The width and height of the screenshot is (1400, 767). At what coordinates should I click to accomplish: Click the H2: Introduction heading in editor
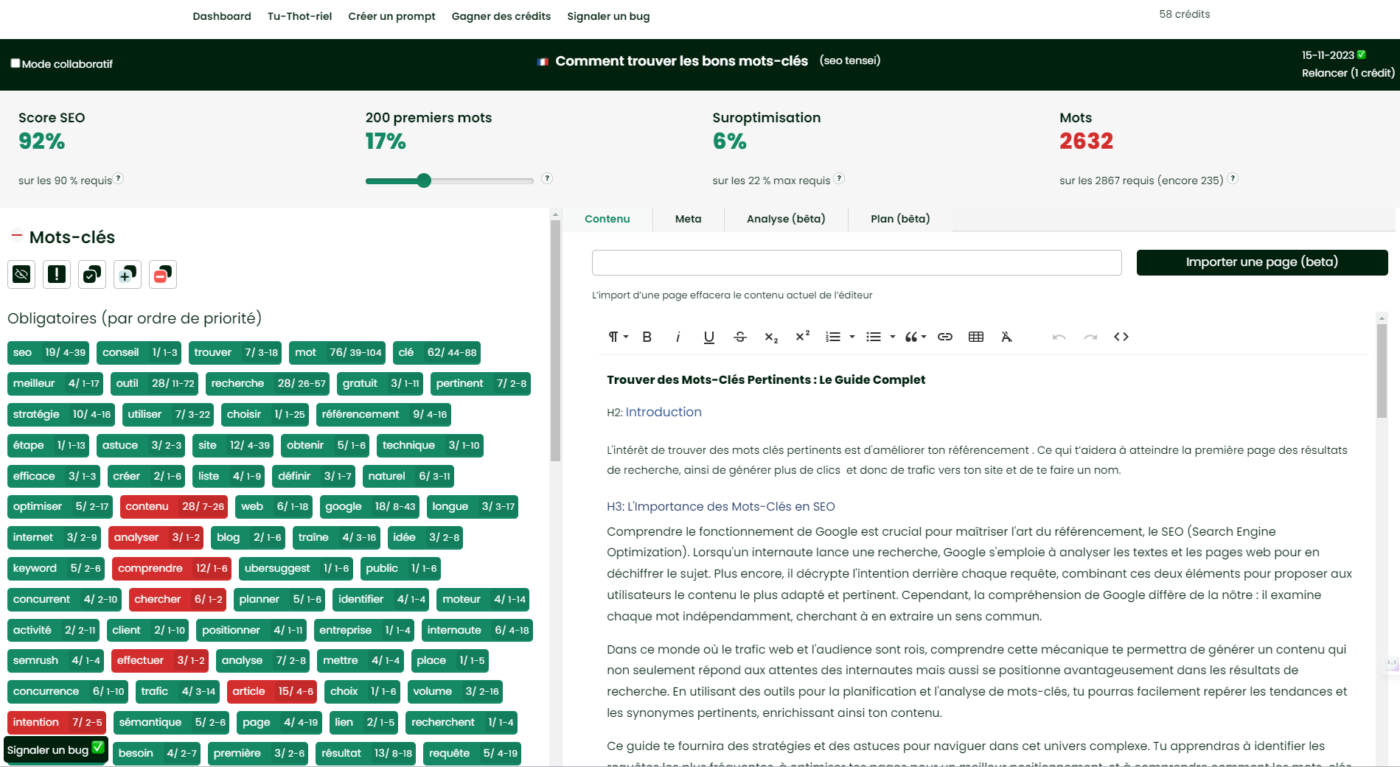(x=654, y=412)
